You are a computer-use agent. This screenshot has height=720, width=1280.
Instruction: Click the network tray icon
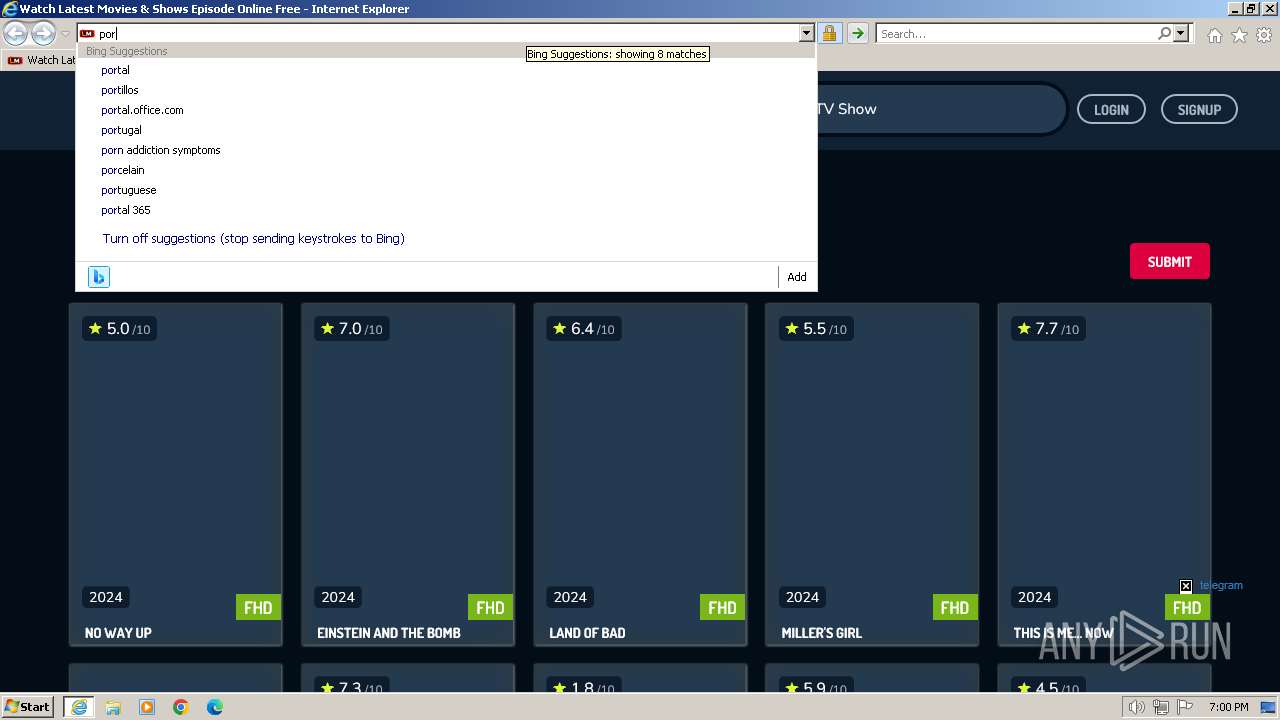[1162, 707]
